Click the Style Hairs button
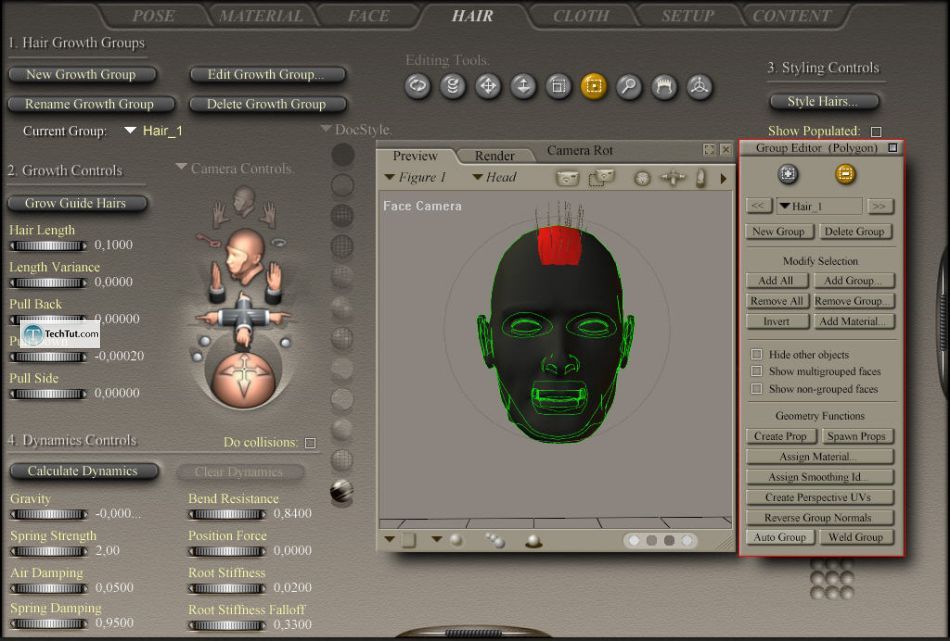 click(x=825, y=102)
